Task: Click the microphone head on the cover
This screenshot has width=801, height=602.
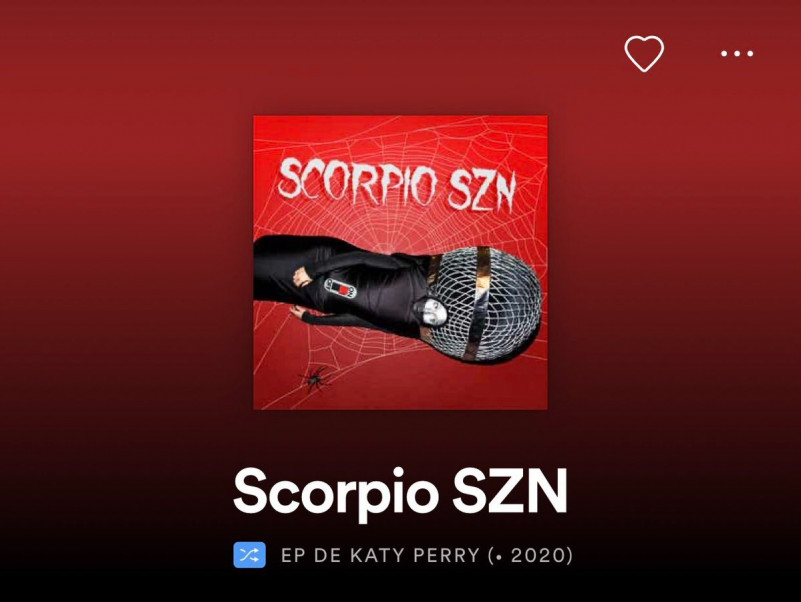Action: [483, 305]
